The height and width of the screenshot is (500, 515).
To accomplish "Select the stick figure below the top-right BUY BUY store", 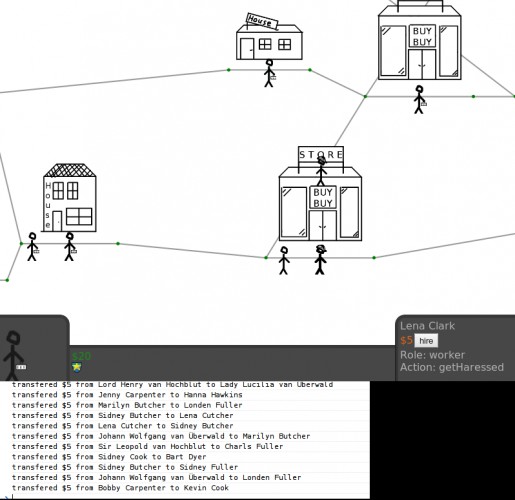I will pos(420,99).
